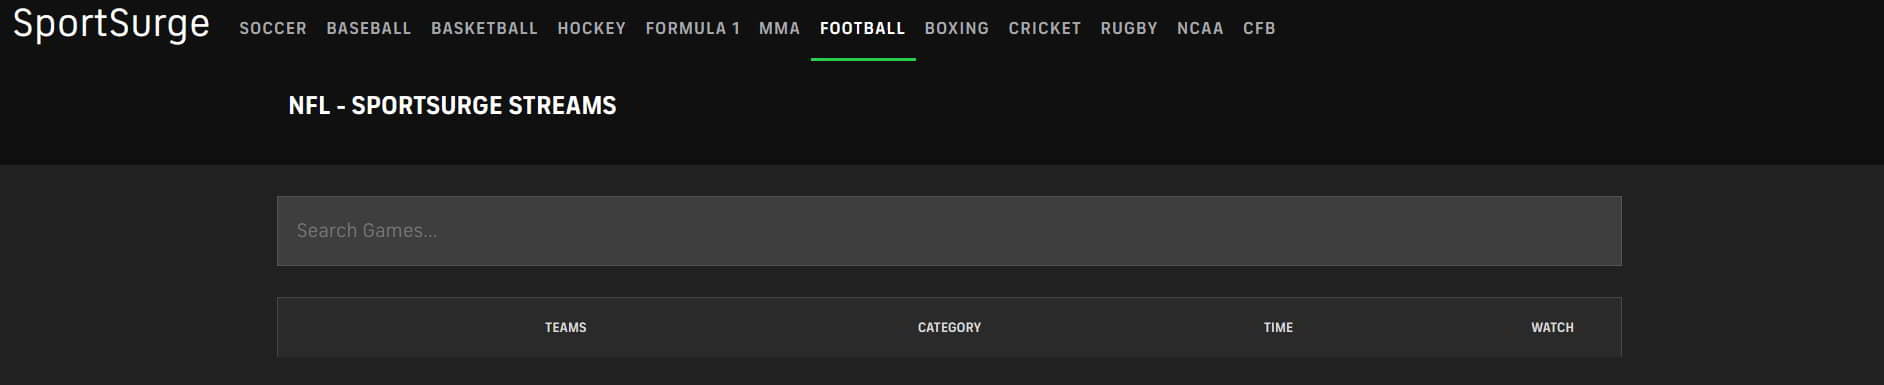Open FORMULA 1 streams
Viewport: 1884px width, 385px height.
coord(692,29)
